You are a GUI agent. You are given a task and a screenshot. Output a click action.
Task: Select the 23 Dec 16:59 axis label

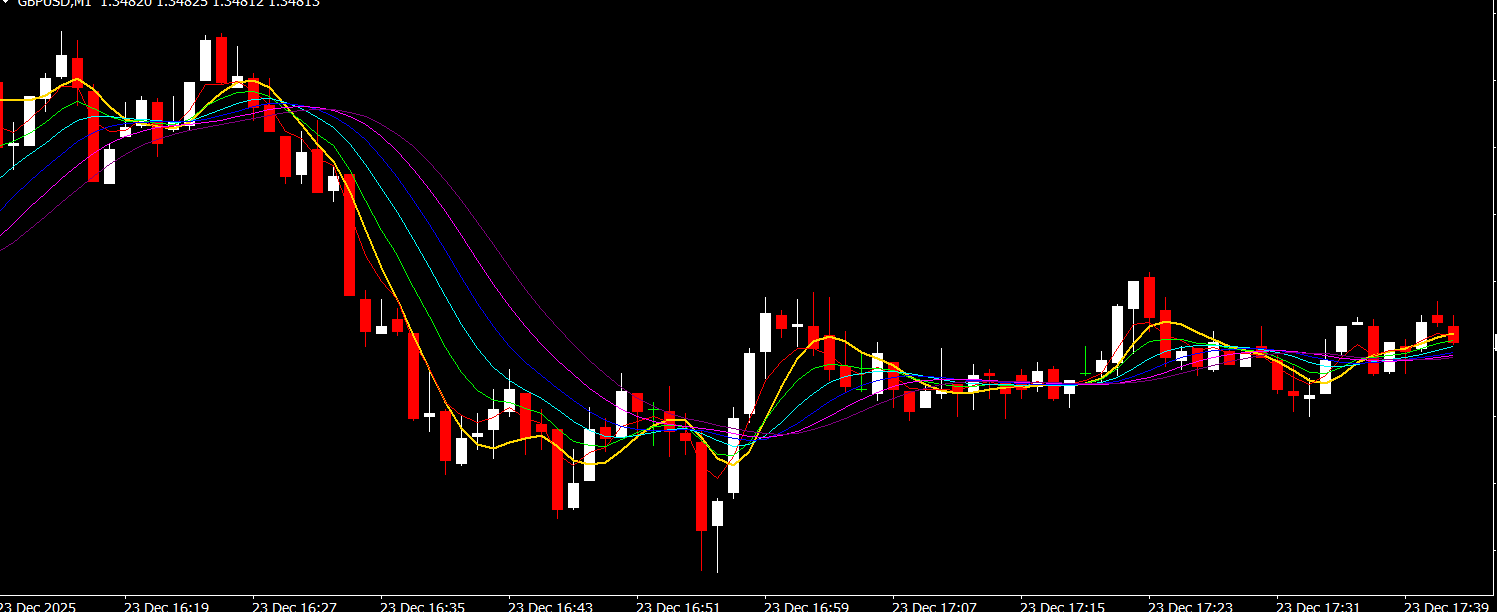tap(806, 606)
